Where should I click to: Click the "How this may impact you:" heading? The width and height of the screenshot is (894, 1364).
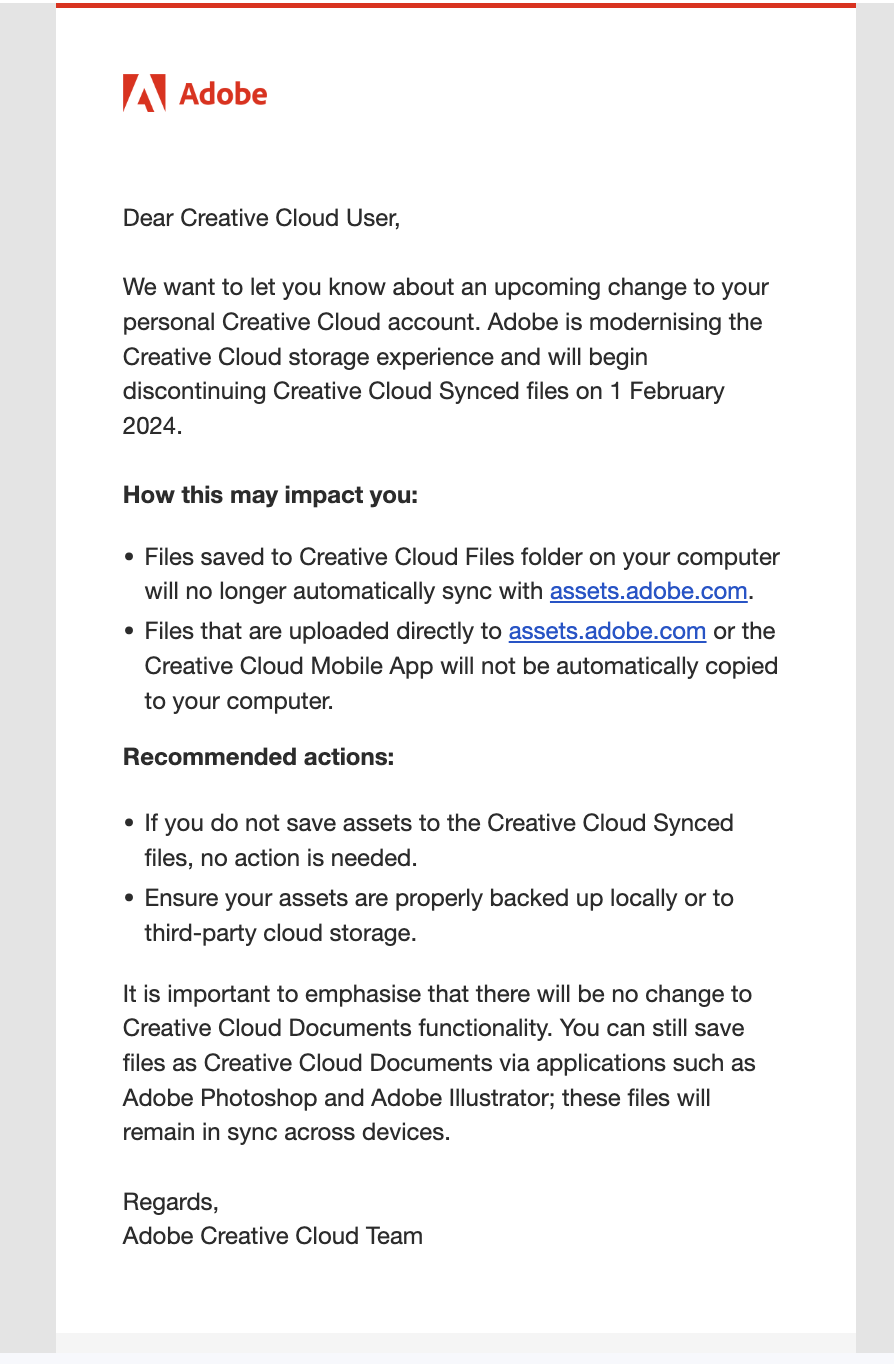click(270, 495)
